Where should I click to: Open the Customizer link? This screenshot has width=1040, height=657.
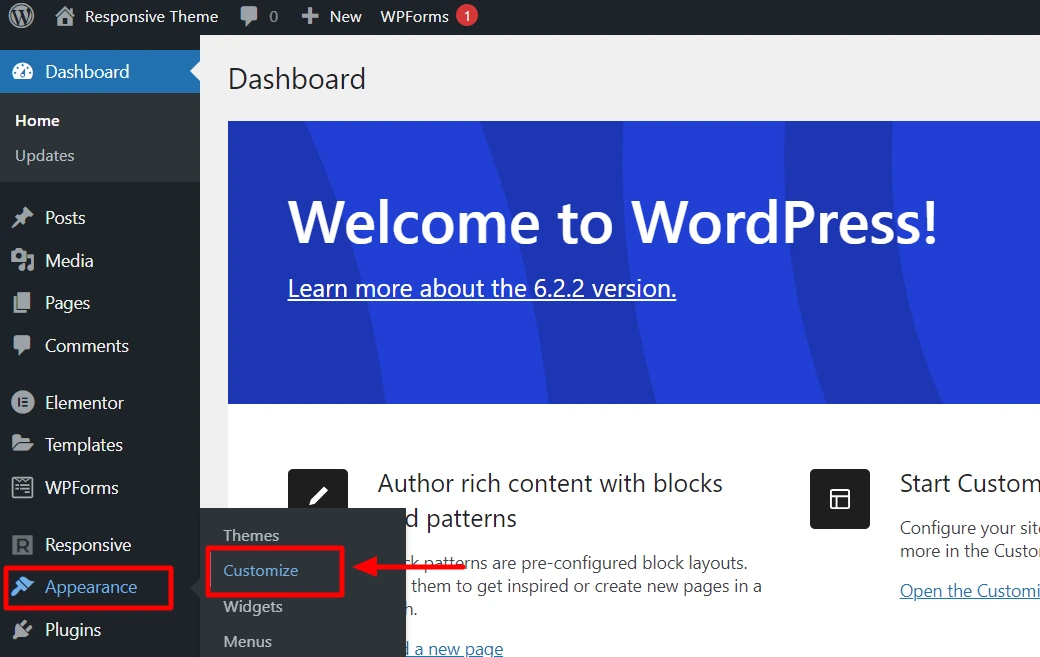click(x=970, y=591)
